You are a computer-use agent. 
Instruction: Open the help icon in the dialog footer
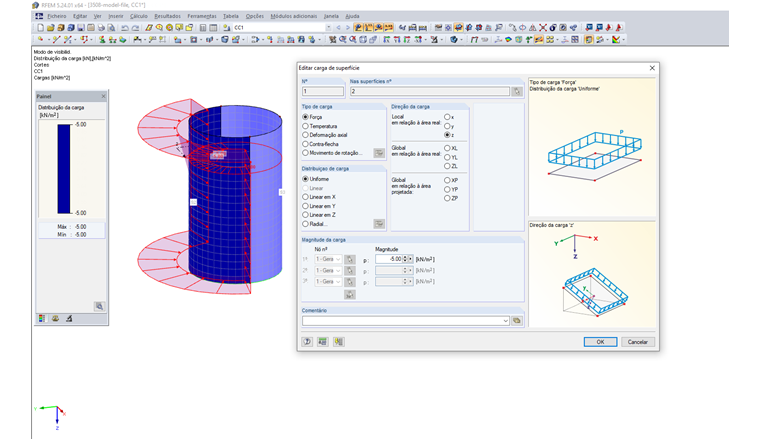(x=307, y=342)
